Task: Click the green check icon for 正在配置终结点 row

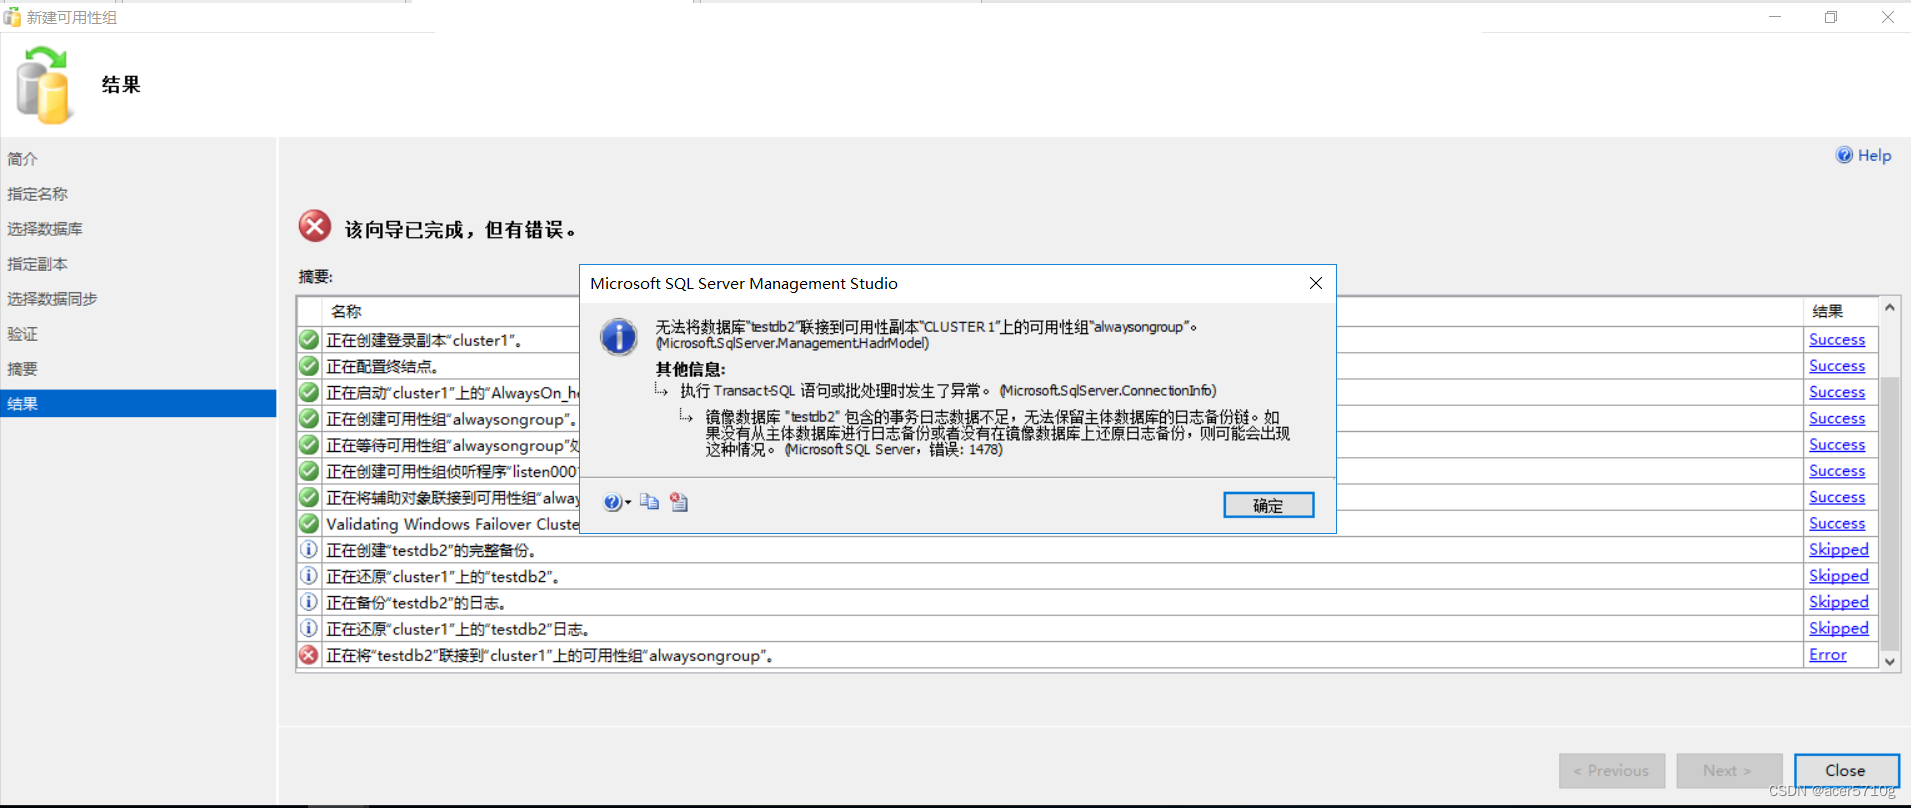Action: pos(309,366)
